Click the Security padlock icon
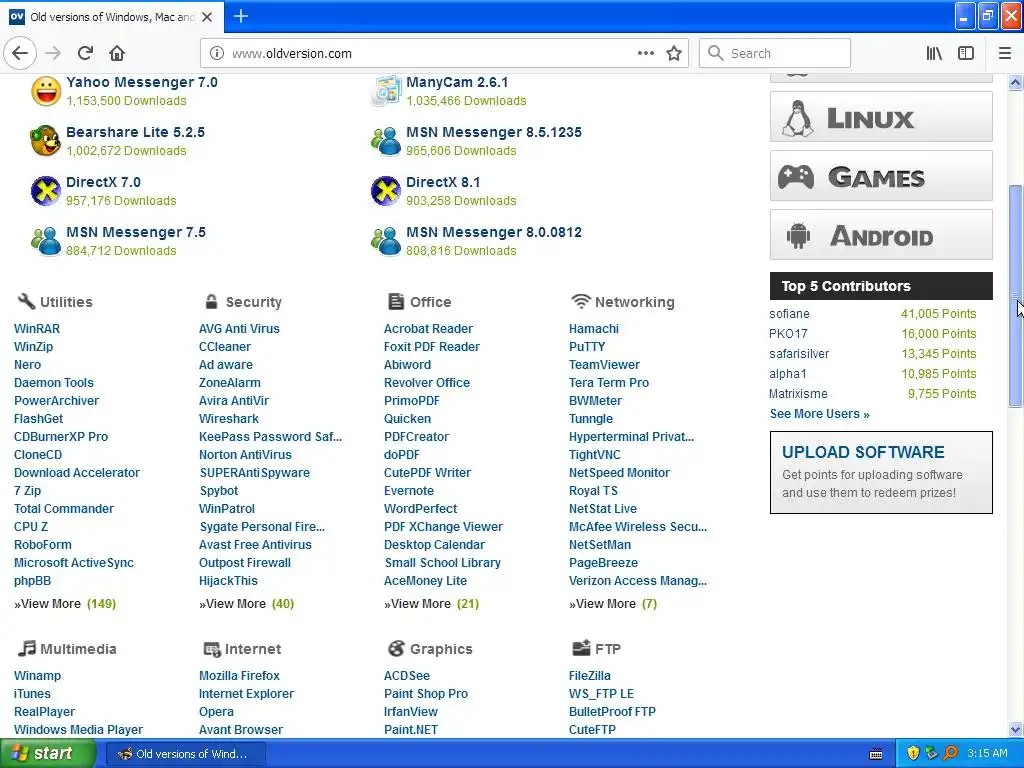Screen dimensions: 1024x768 (x=211, y=301)
